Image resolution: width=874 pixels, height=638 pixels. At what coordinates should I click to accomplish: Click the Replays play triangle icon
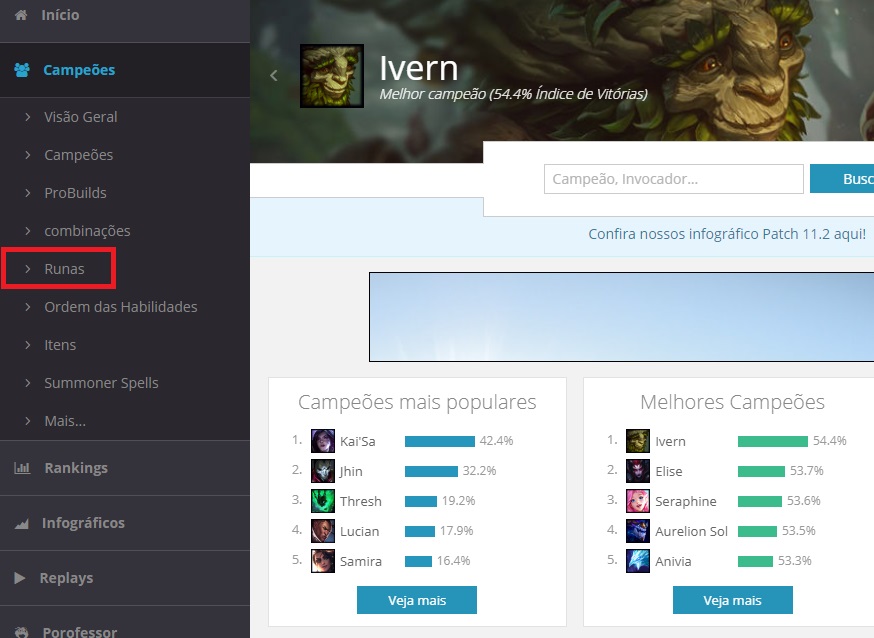tap(20, 578)
